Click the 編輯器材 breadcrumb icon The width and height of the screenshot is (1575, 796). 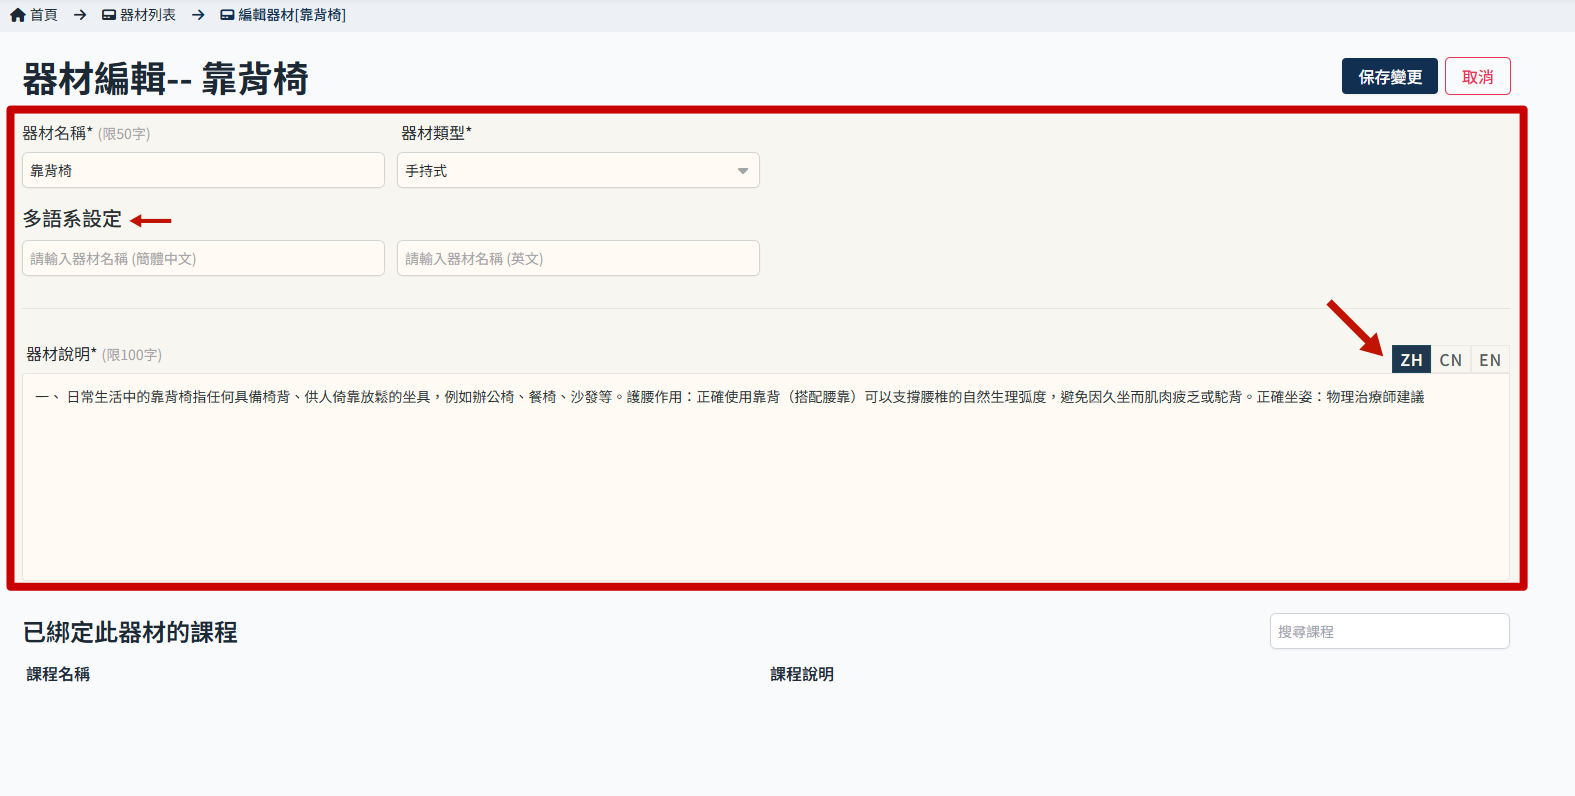[227, 15]
